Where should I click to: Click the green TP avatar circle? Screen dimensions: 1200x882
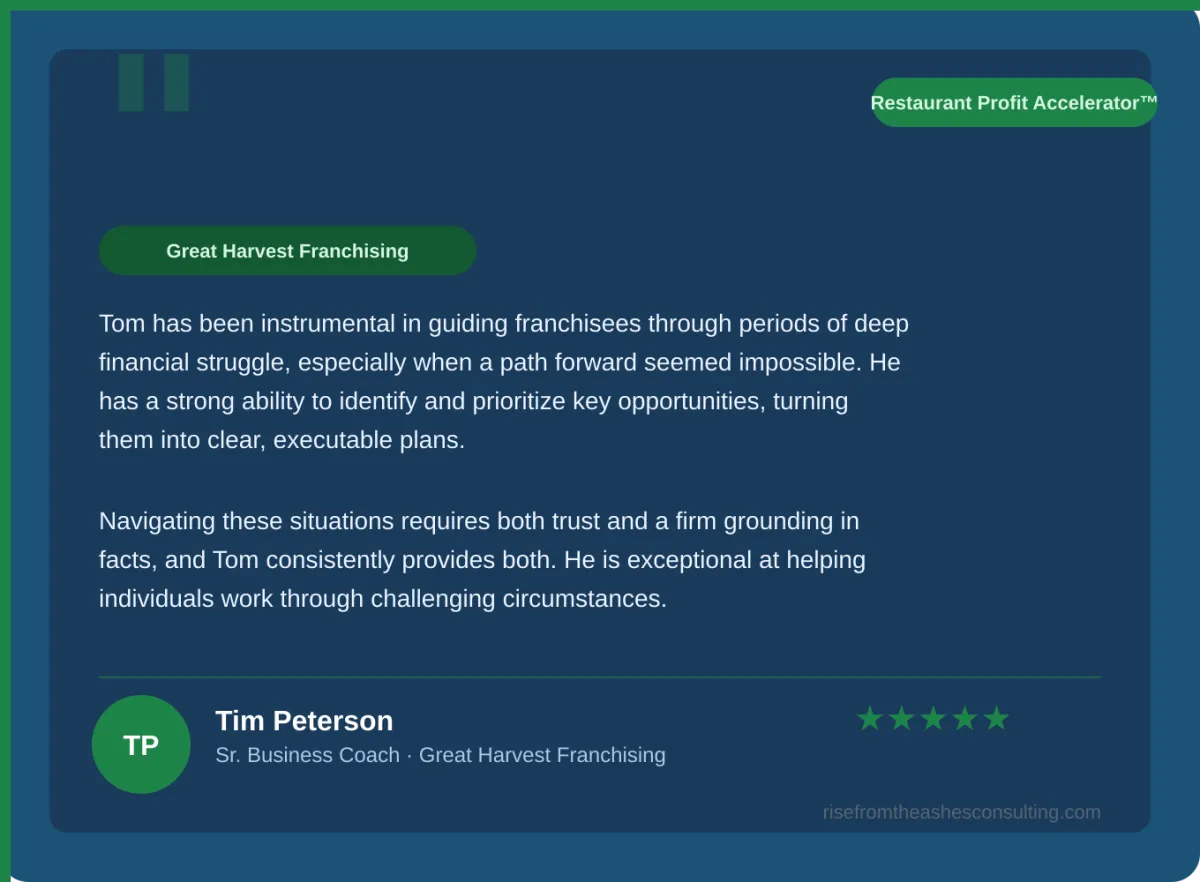141,745
